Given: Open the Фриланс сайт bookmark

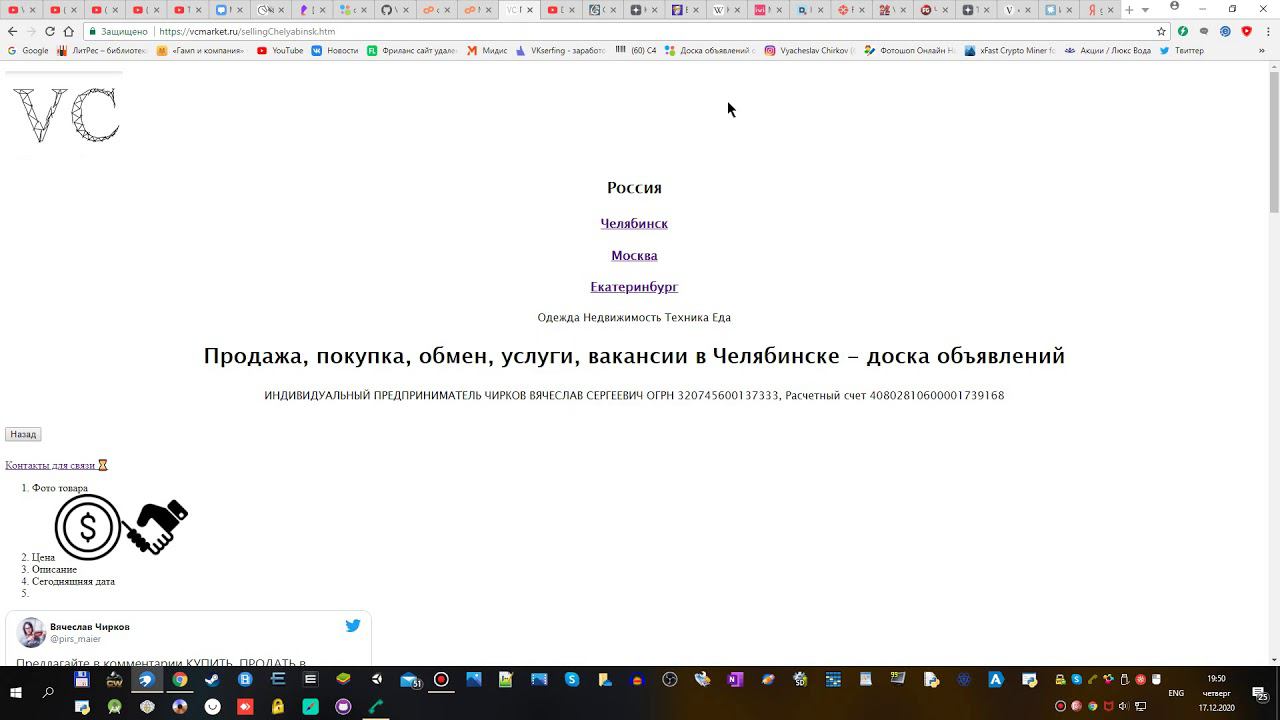Looking at the screenshot, I should coord(411,50).
